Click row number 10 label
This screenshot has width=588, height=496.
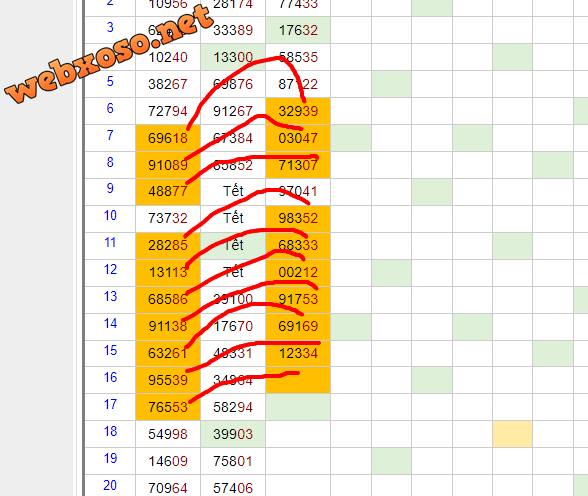pyautogui.click(x=110, y=216)
